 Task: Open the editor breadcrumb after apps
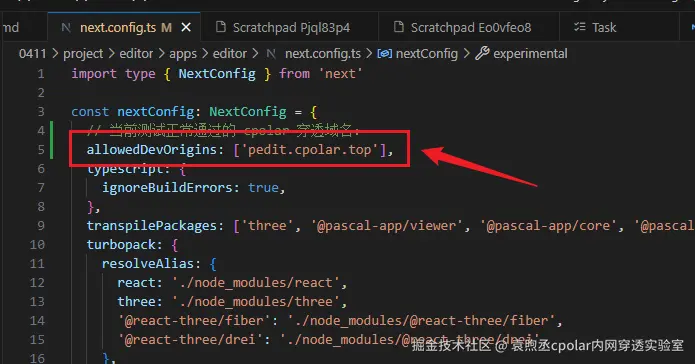coord(230,54)
